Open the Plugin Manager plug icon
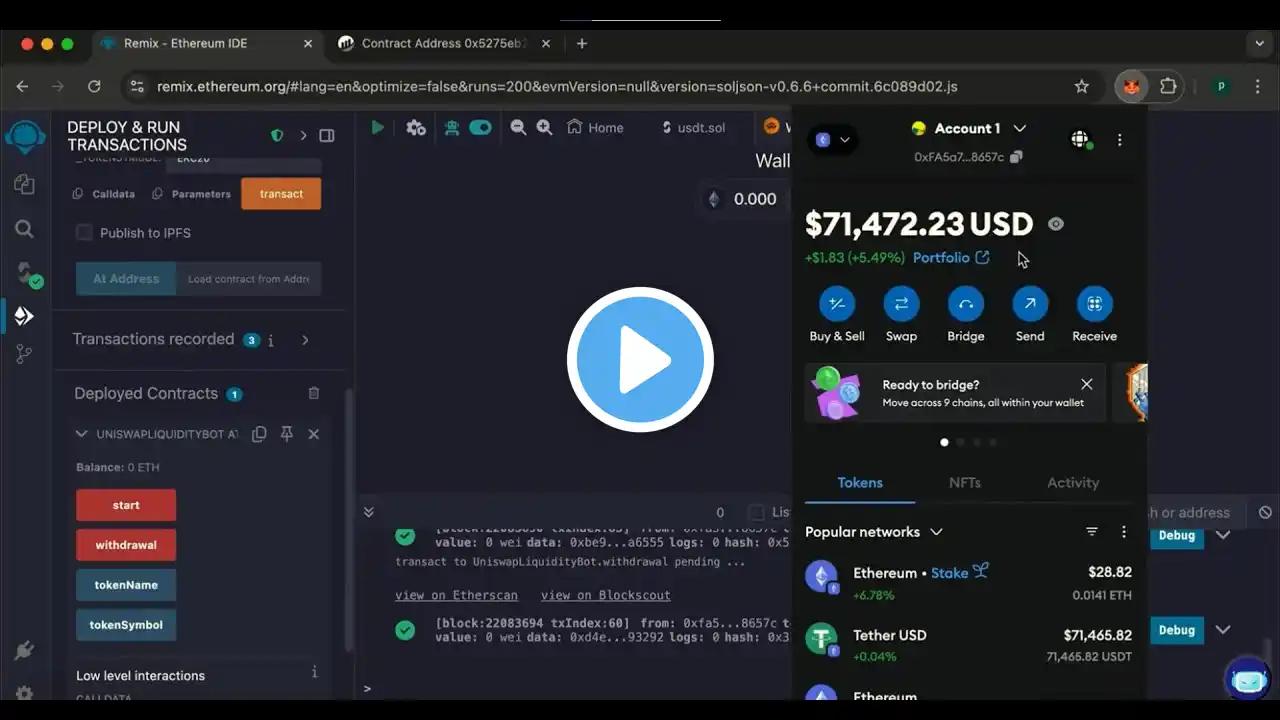 pyautogui.click(x=24, y=651)
